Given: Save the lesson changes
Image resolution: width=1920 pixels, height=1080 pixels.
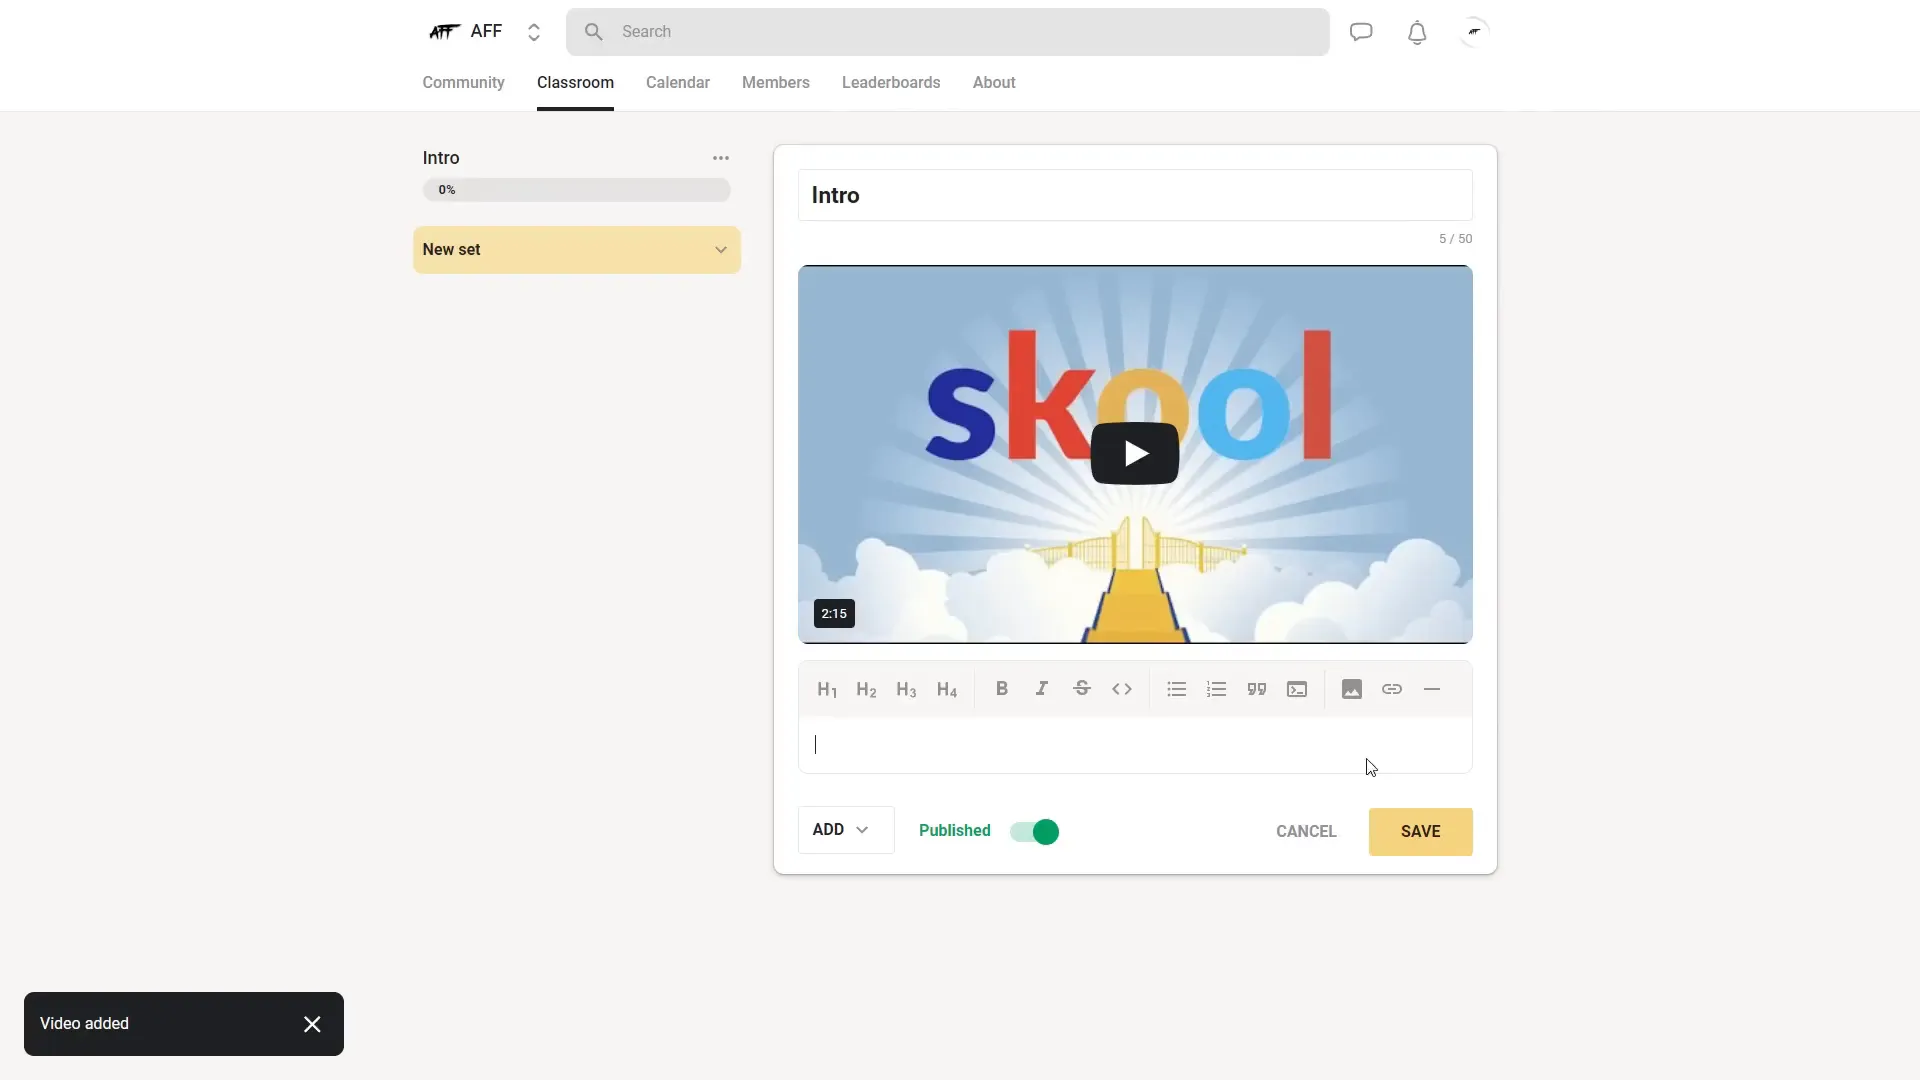Looking at the screenshot, I should tap(1420, 832).
